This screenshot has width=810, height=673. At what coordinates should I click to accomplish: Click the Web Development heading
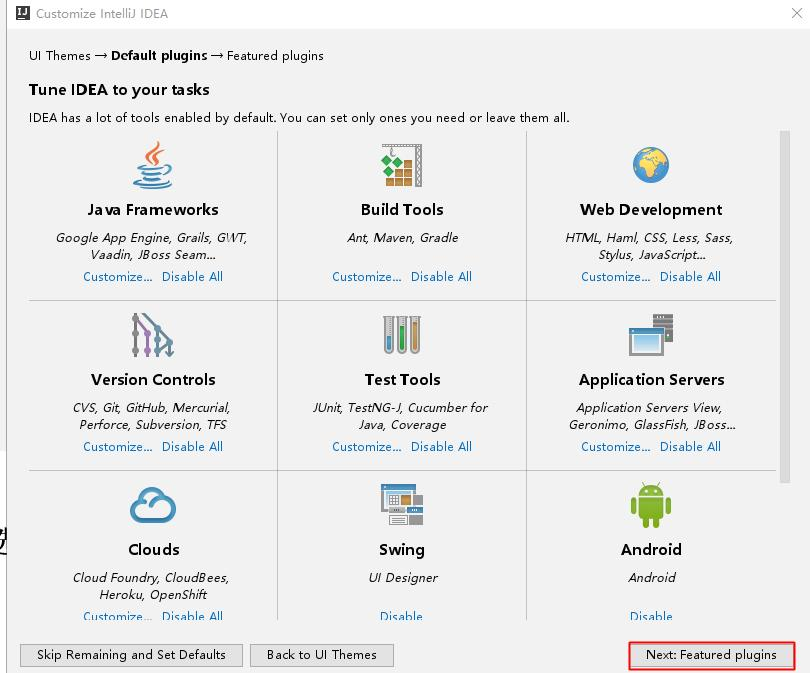point(651,210)
